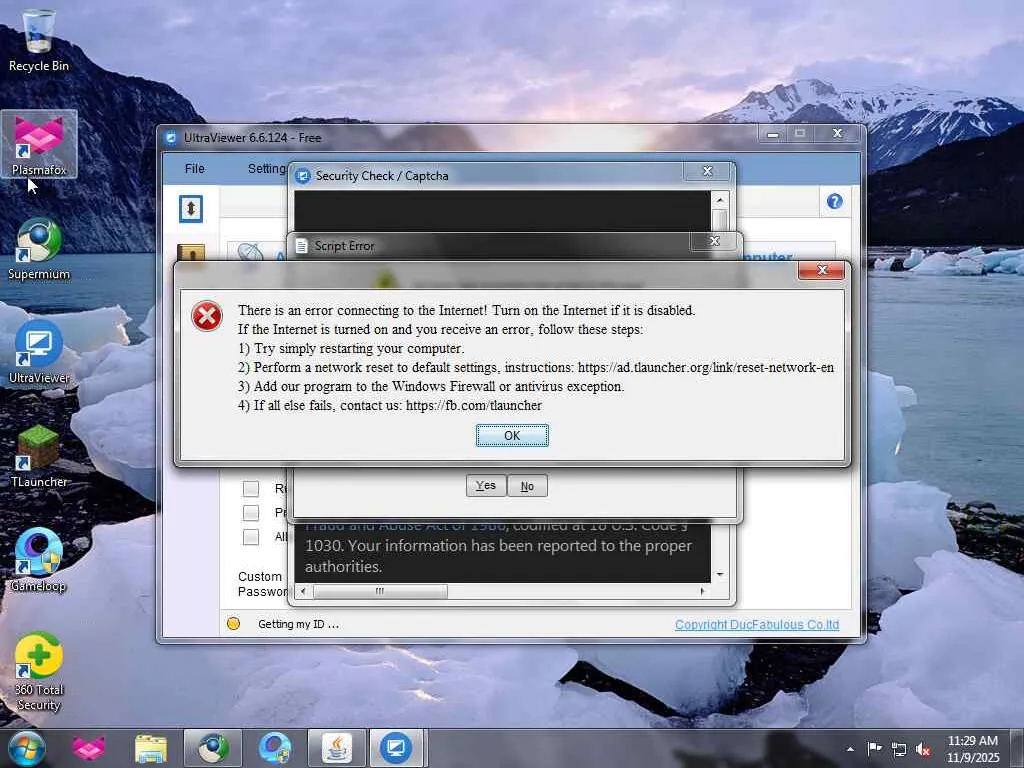Click the Captcha vertical scrollbar down arrow

coord(720,575)
